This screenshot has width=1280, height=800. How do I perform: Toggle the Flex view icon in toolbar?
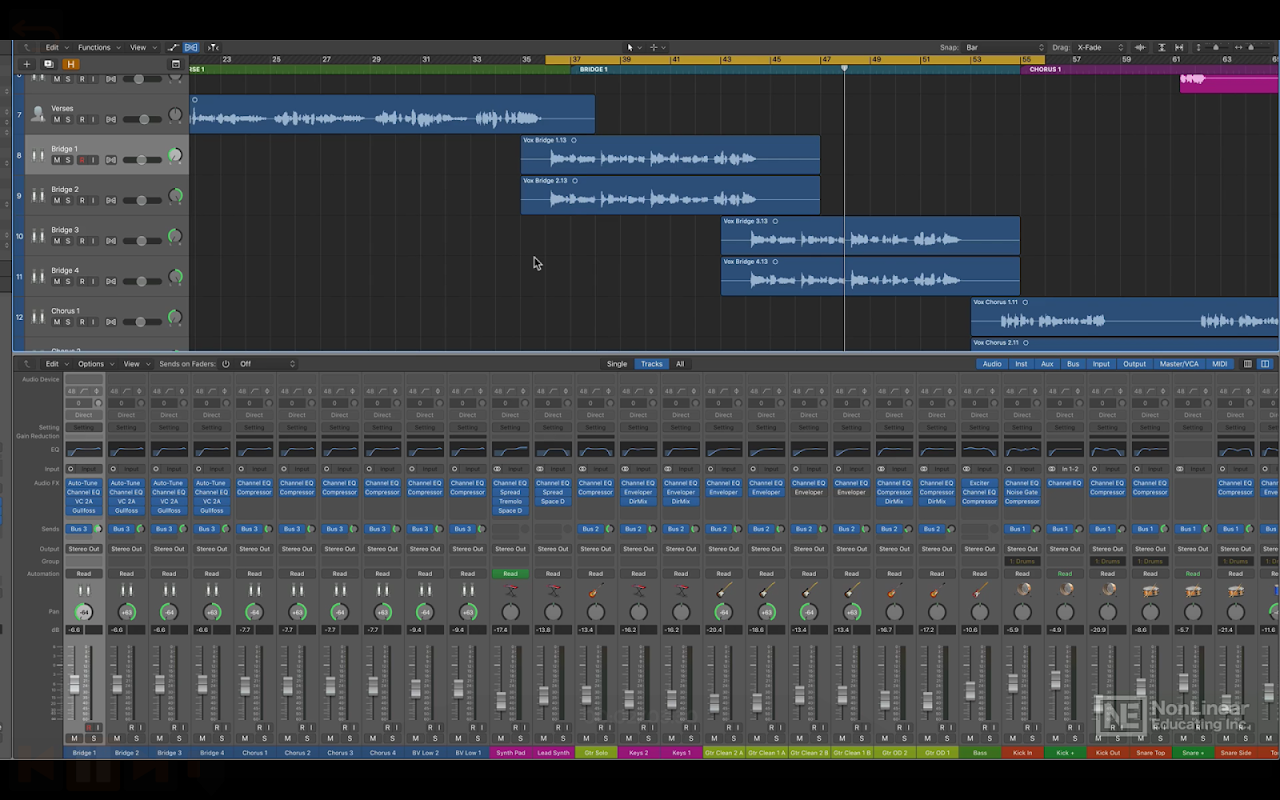coord(191,47)
